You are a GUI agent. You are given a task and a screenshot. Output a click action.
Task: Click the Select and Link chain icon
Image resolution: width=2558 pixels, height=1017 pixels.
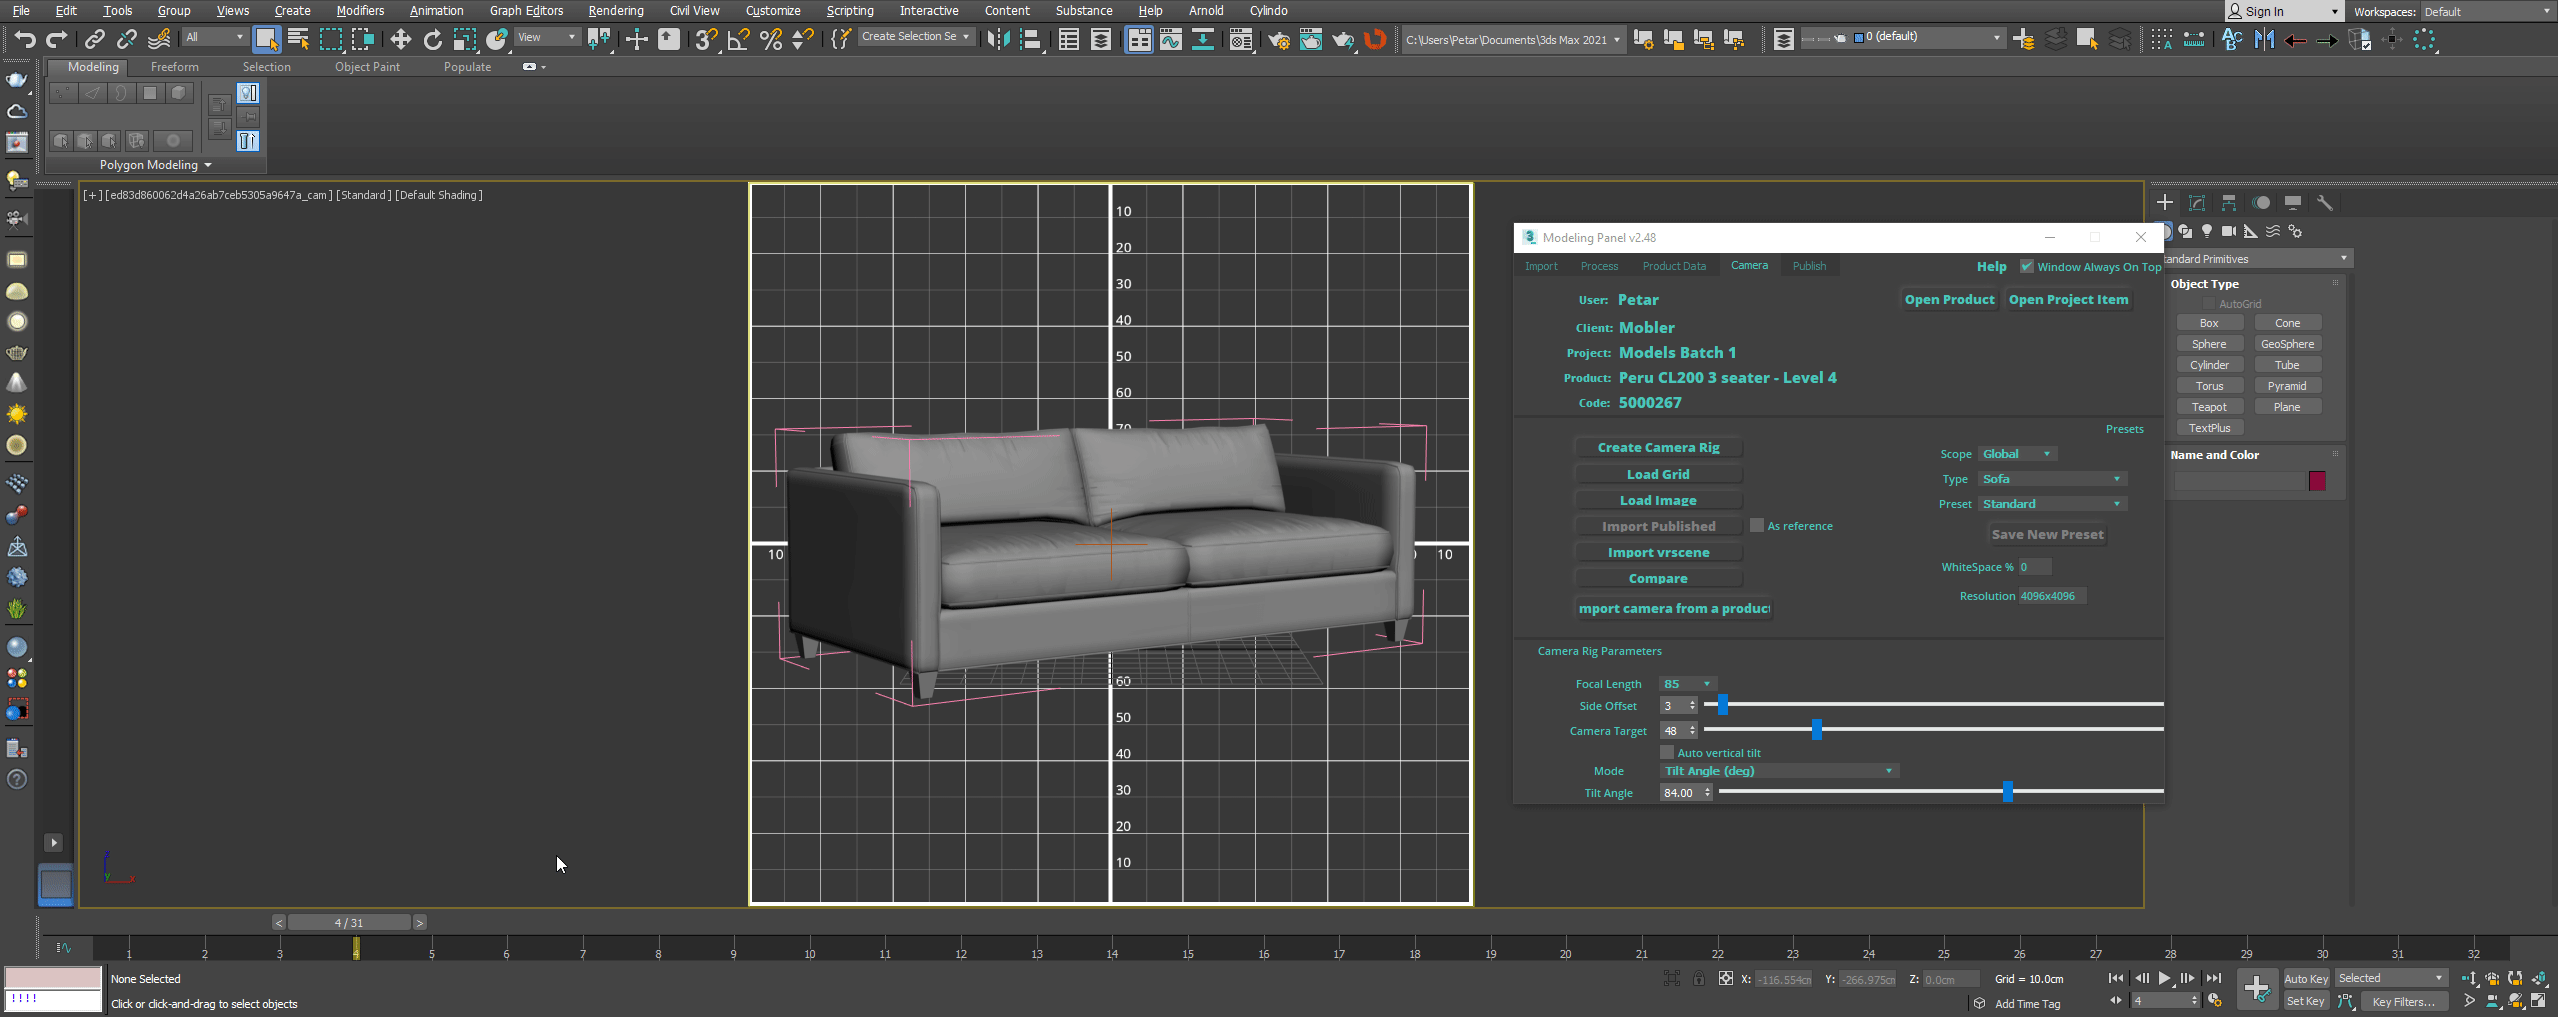point(94,39)
